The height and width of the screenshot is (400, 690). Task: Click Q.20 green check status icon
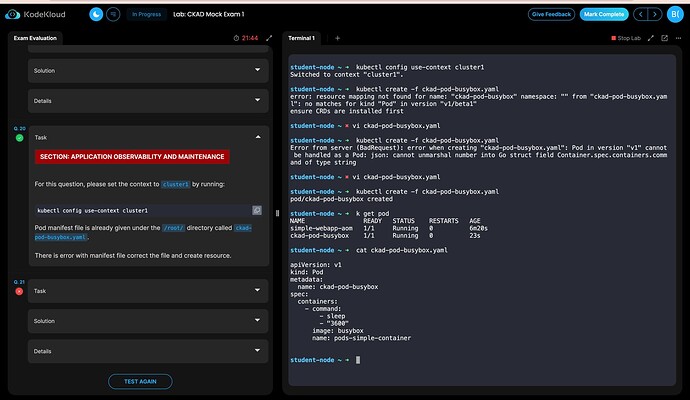19,138
